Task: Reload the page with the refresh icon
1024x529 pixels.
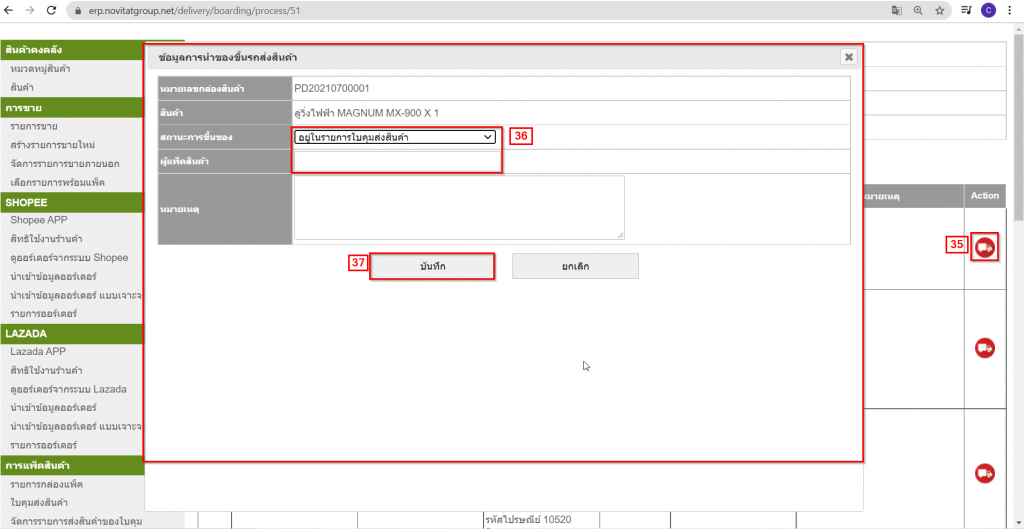Action: click(54, 10)
